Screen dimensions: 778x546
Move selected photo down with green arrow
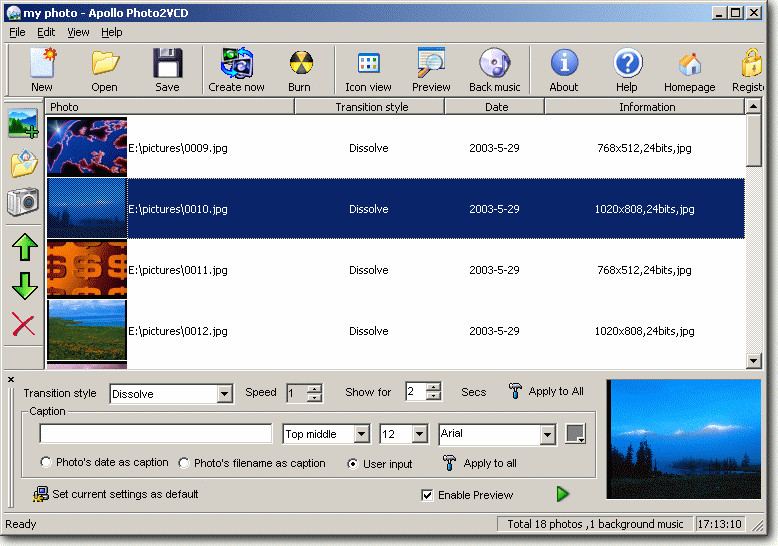[24, 286]
